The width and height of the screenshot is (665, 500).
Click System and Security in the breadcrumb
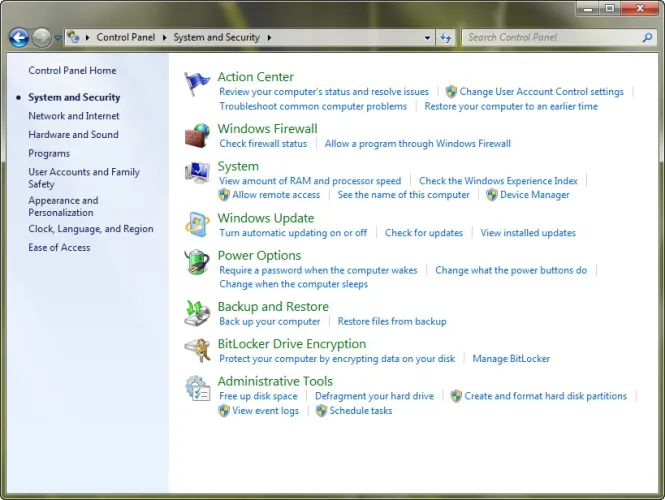pyautogui.click(x=216, y=37)
